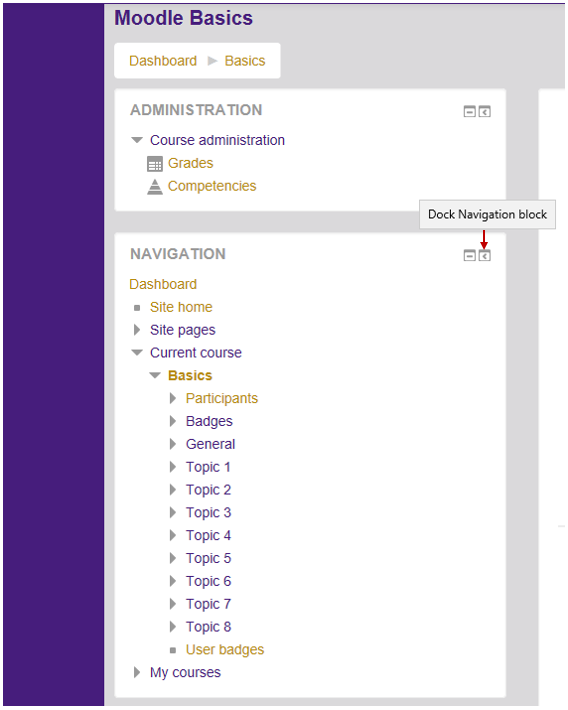This screenshot has width=568, height=710.
Task: Expand the Participants node
Action: (x=173, y=398)
